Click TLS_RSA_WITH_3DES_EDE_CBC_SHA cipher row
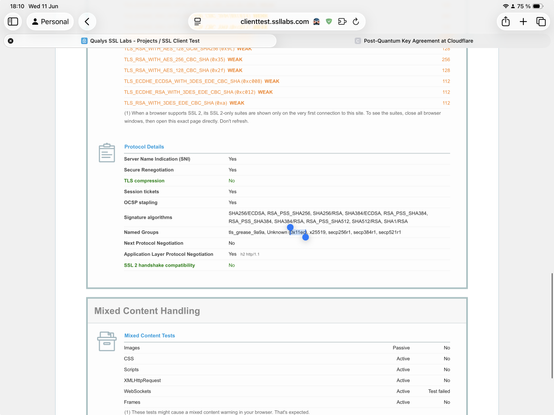This screenshot has height=415, width=554. pyautogui.click(x=287, y=103)
